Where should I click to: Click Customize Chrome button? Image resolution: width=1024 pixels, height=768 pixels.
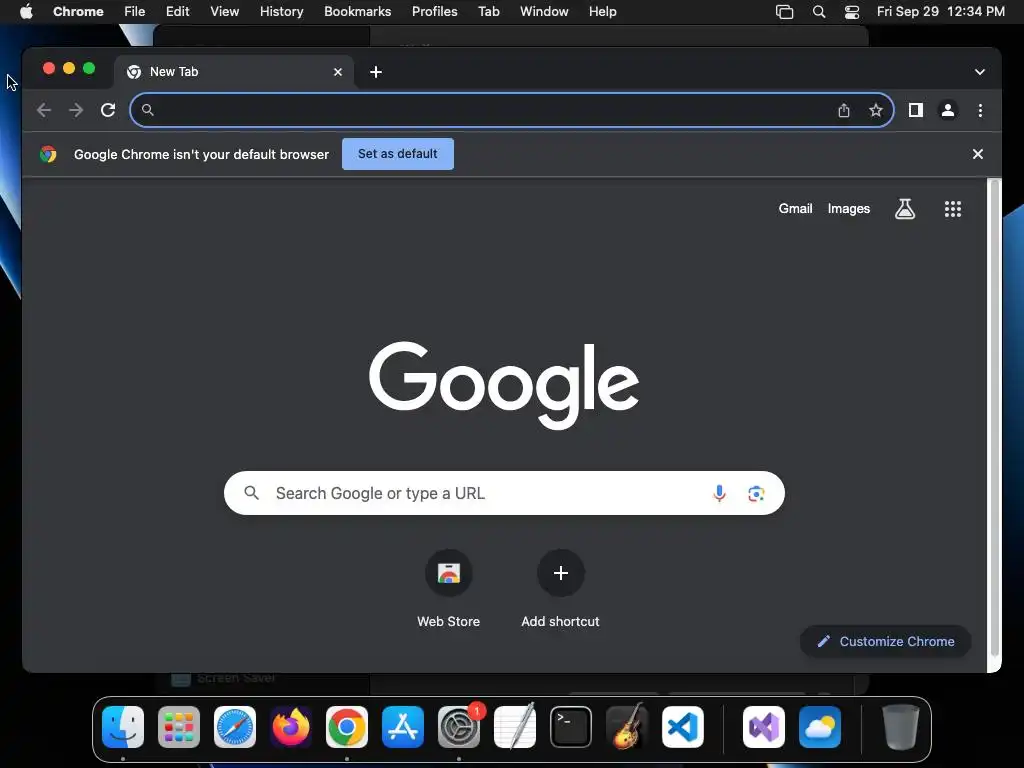pos(886,641)
